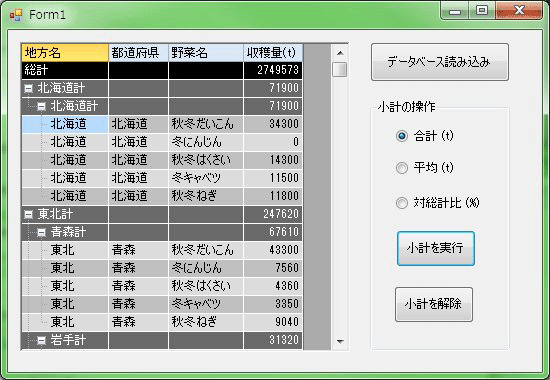Click the 都道府県 column header
This screenshot has height=380, width=550.
coord(139,53)
